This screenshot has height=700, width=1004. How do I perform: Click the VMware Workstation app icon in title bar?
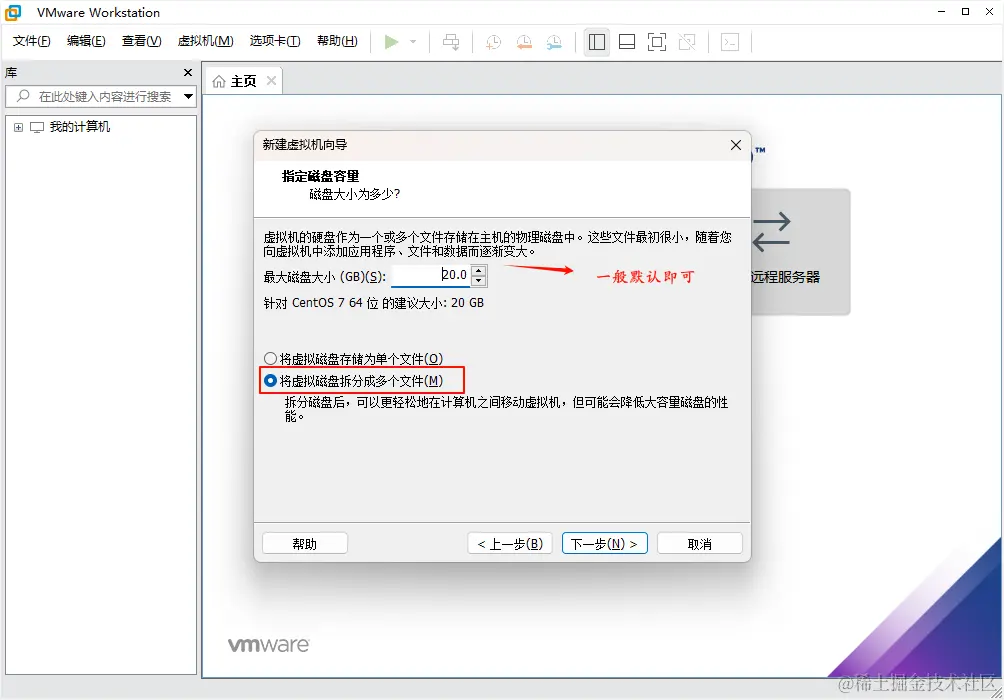coord(13,12)
